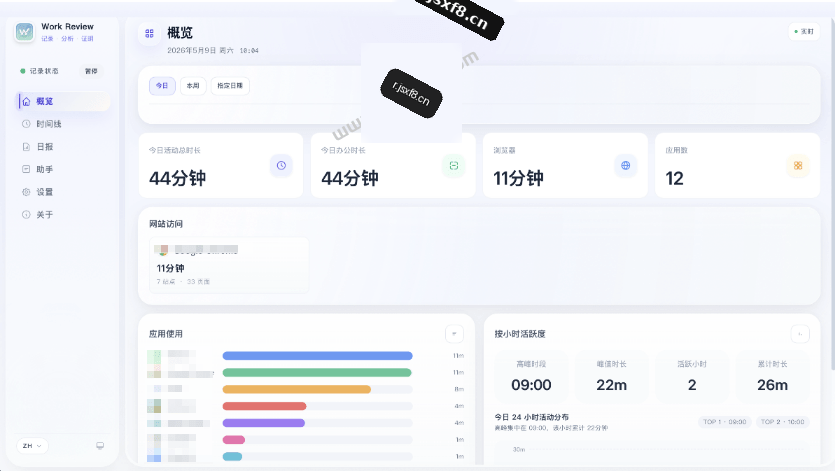This screenshot has width=835, height=471.
Task: Click the active hours 2 tile
Action: tap(692, 377)
